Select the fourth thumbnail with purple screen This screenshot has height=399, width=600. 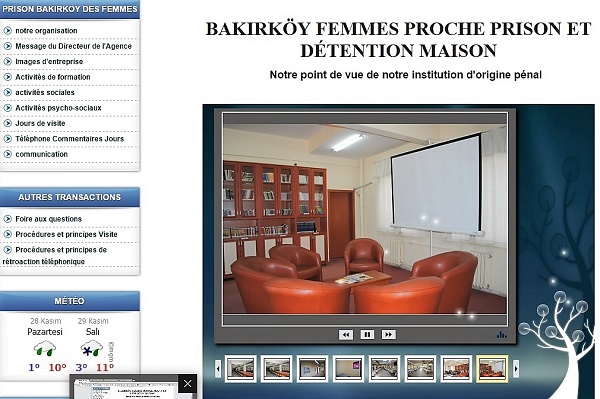coord(348,368)
